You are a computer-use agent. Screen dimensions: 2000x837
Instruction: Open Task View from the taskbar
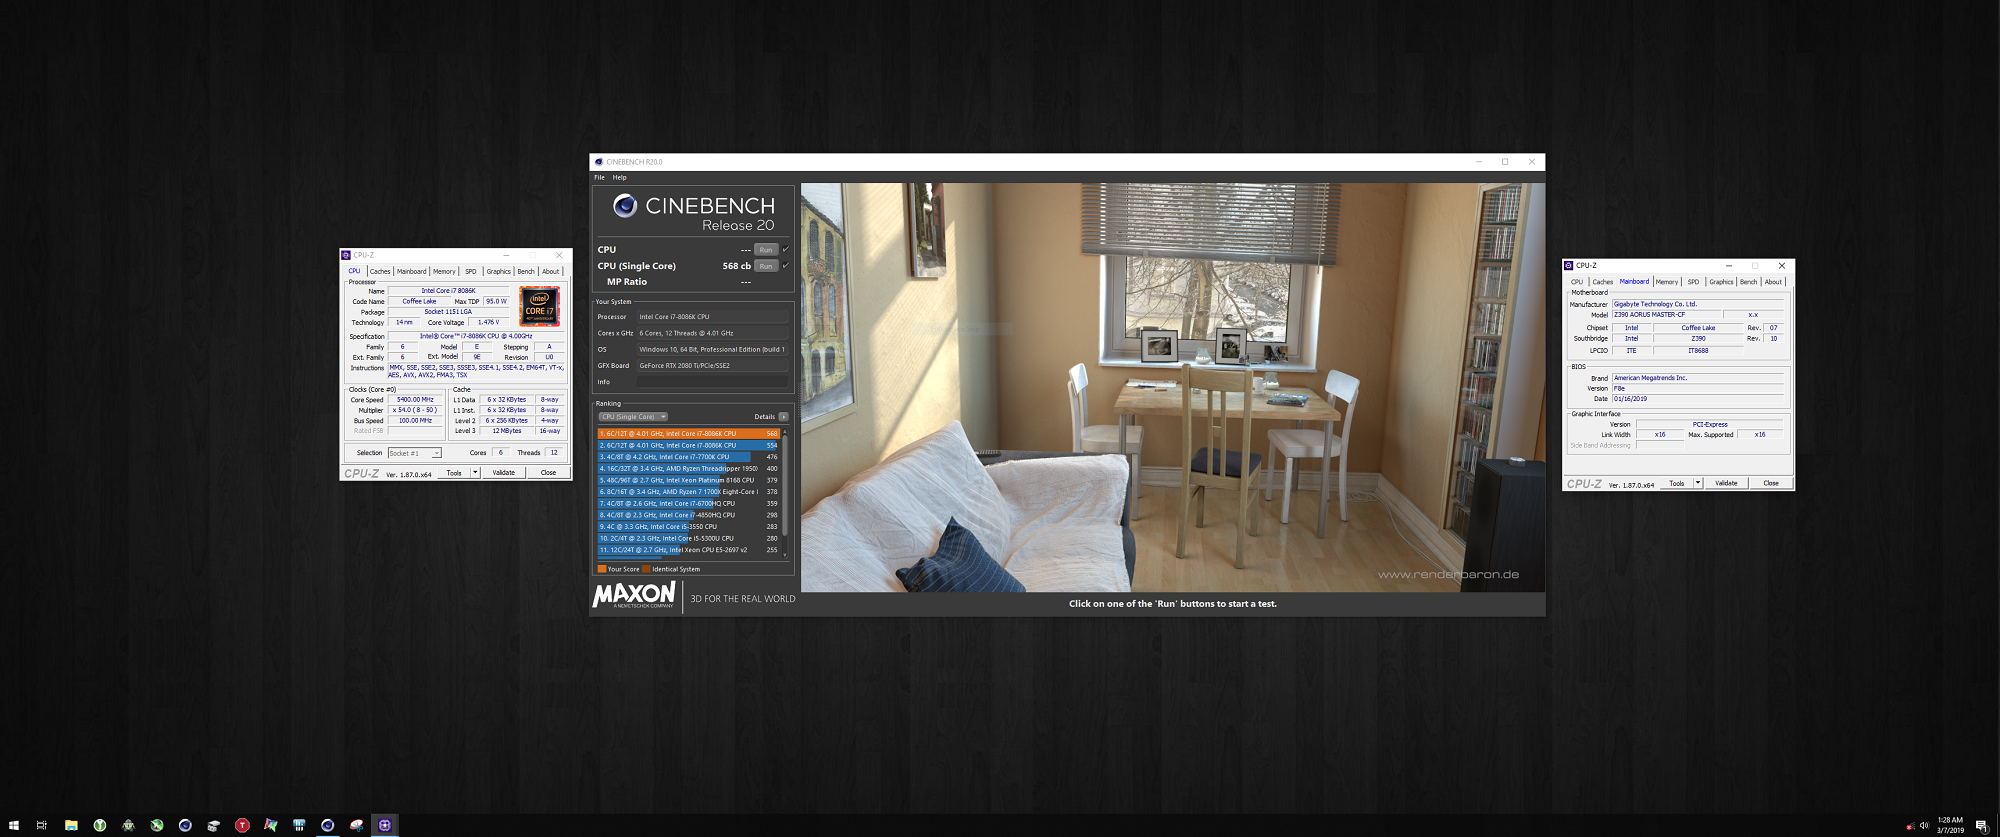tap(42, 825)
